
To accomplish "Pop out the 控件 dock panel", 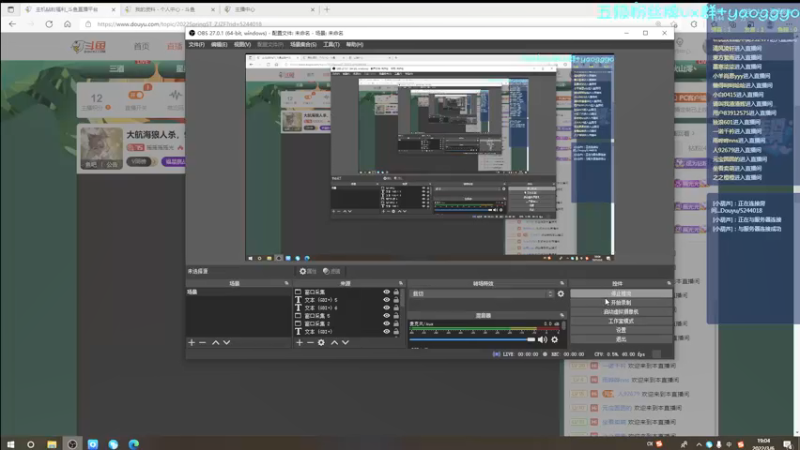I will [x=668, y=283].
